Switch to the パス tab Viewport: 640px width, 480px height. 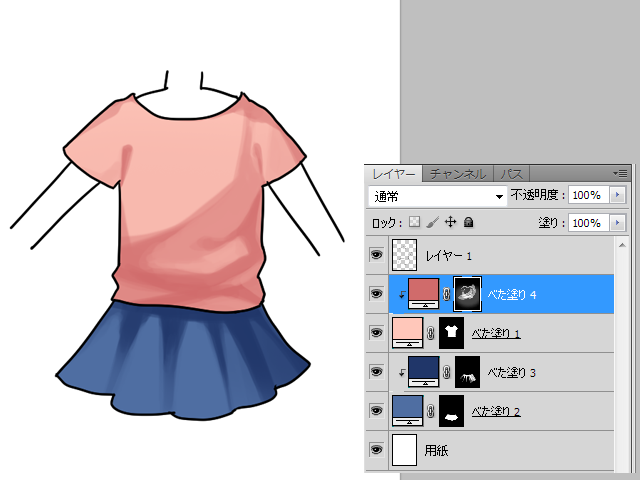[511, 173]
